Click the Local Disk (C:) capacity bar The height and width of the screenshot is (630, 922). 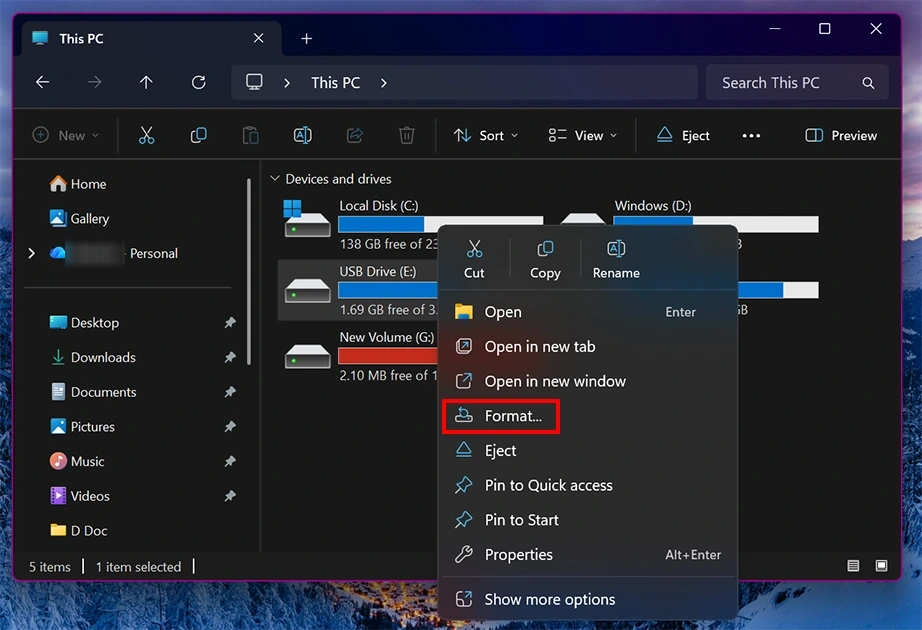click(x=440, y=224)
